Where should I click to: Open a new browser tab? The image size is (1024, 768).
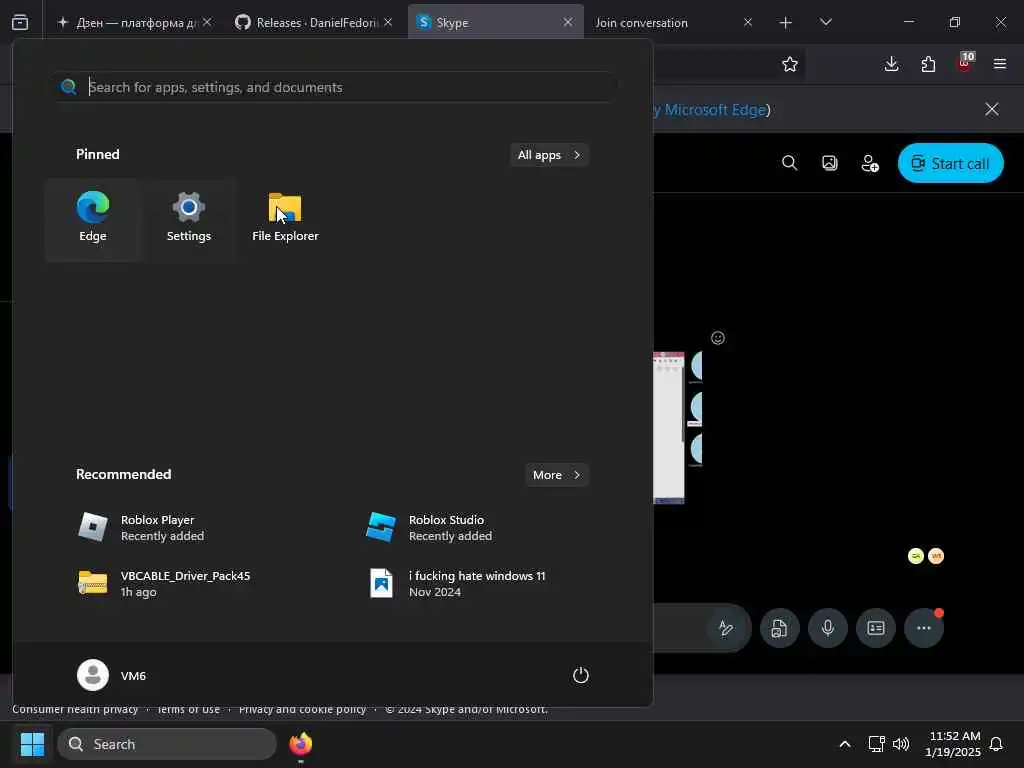pos(786,22)
